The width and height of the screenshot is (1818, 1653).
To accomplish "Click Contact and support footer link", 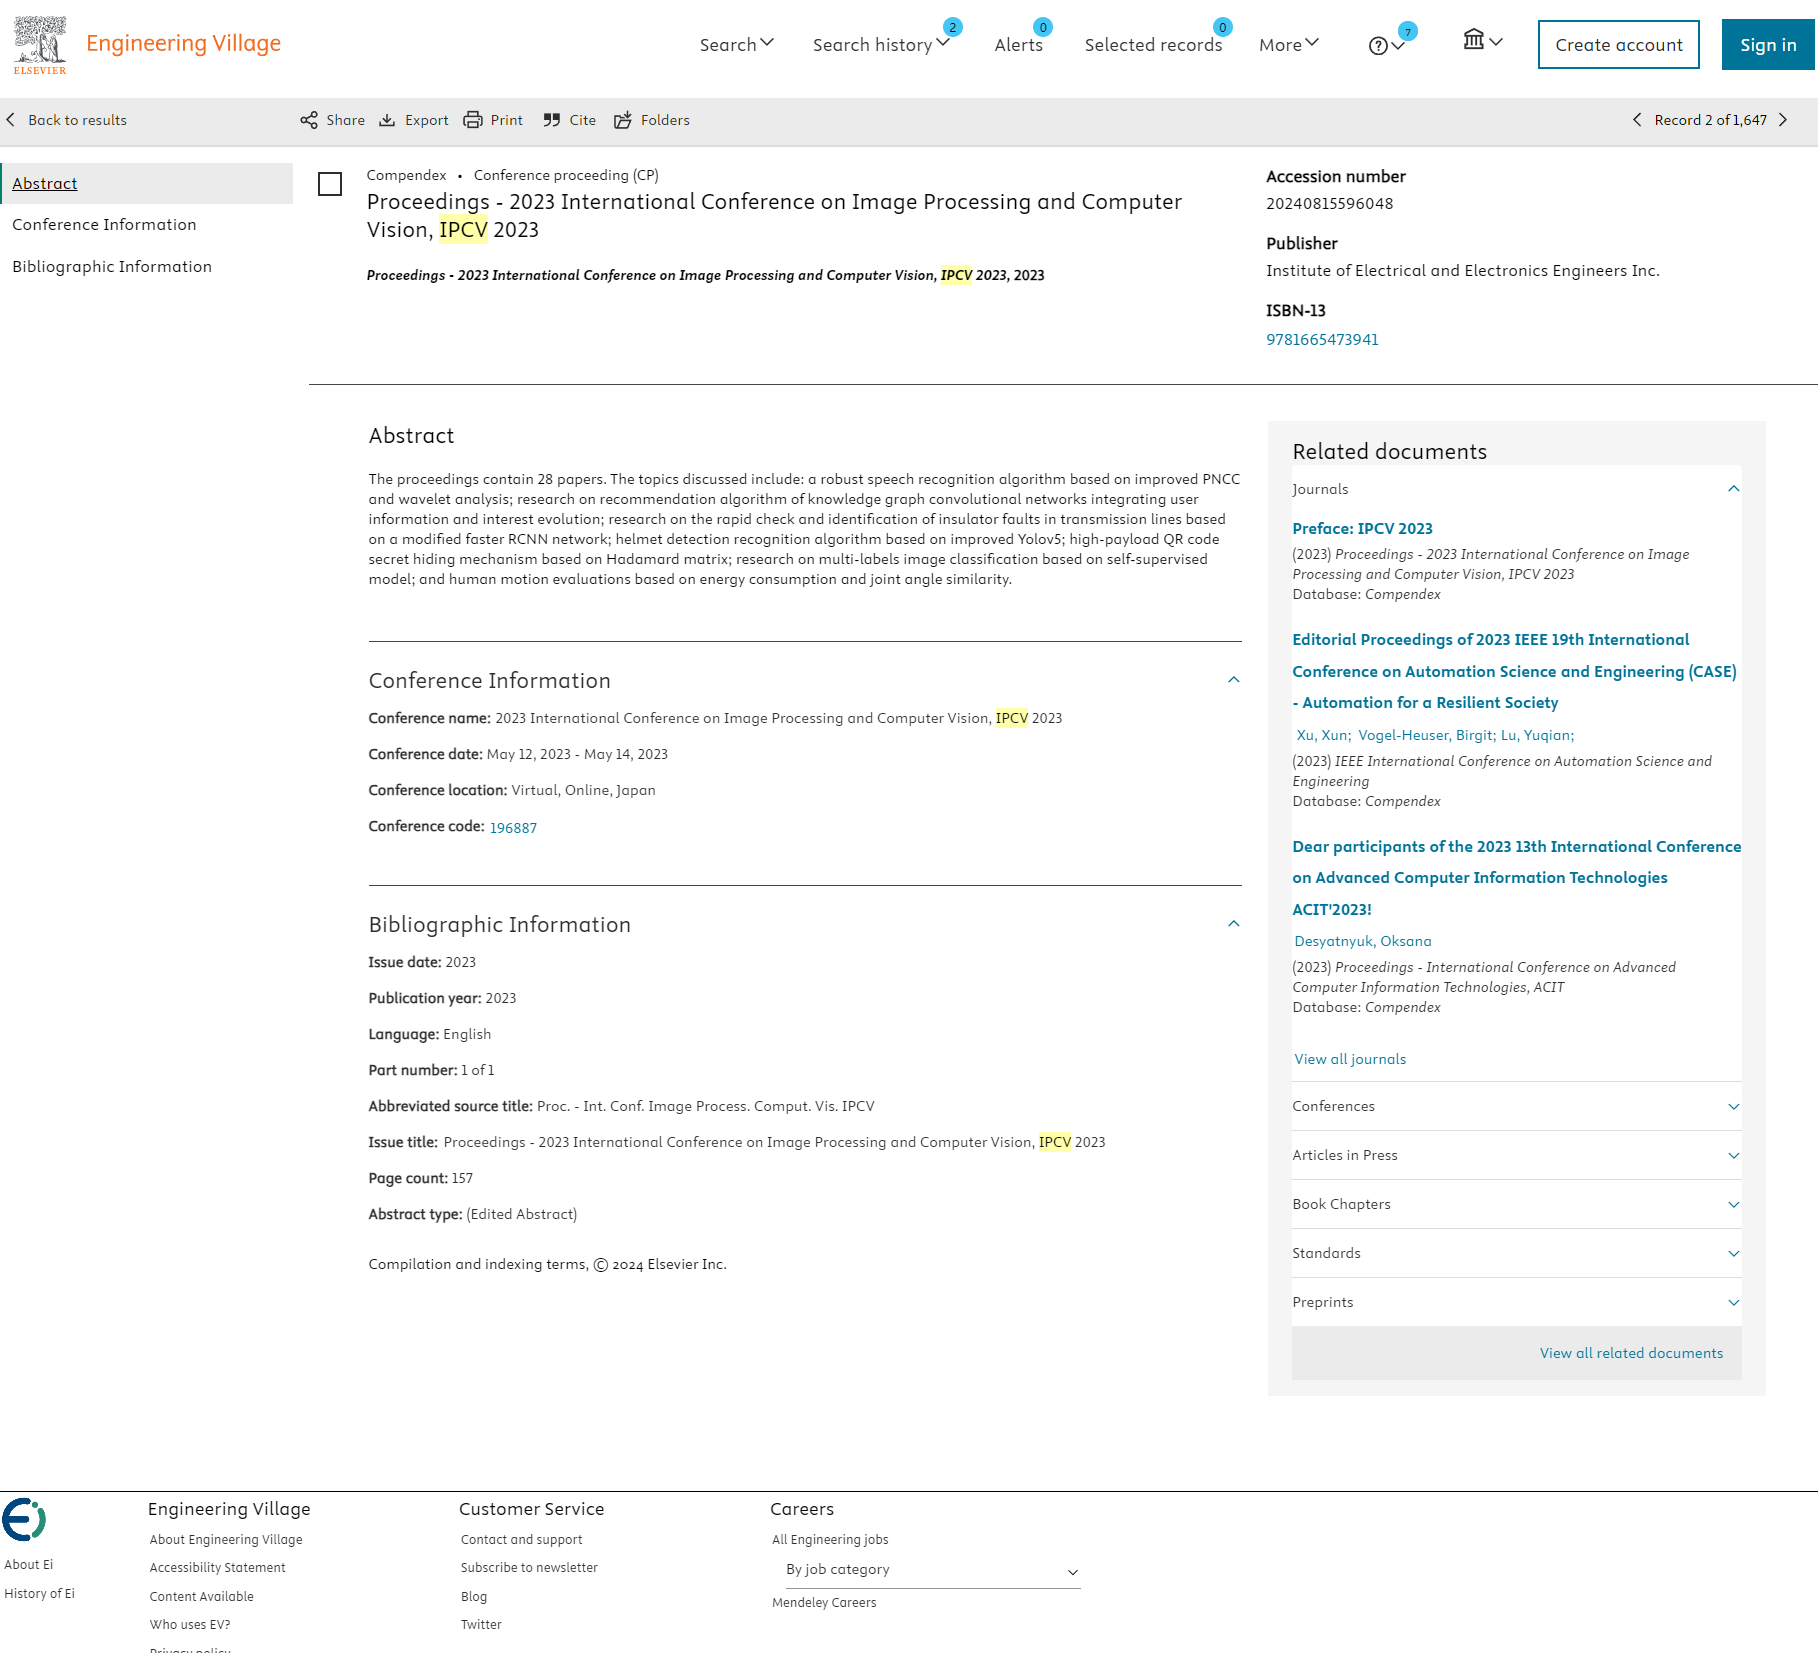I will pos(521,1540).
